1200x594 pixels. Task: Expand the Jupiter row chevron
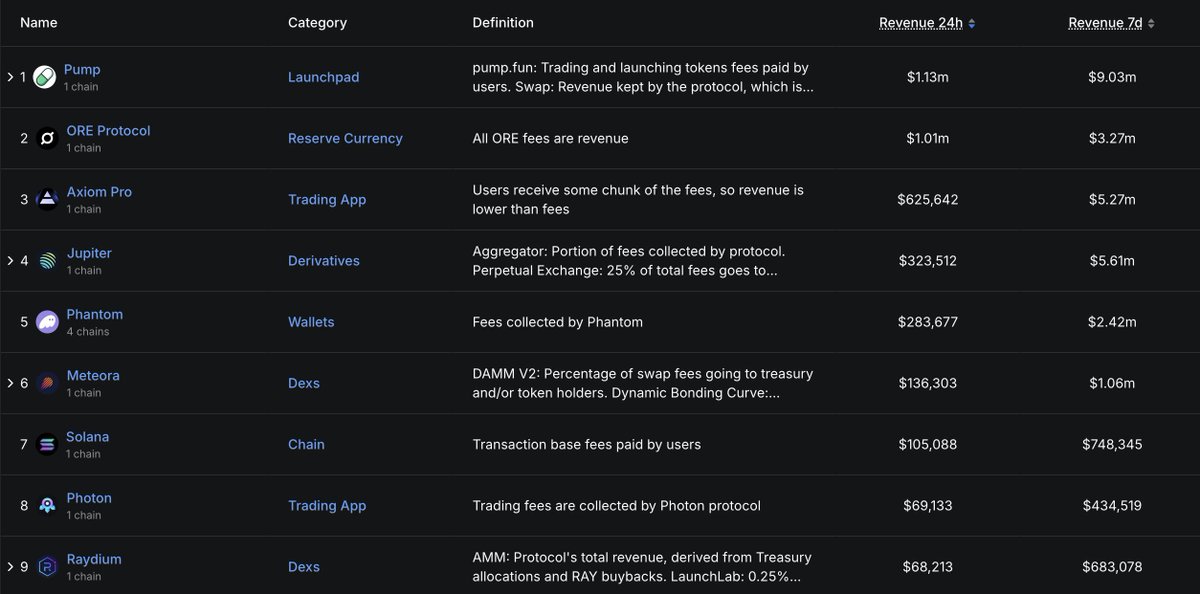point(10,261)
